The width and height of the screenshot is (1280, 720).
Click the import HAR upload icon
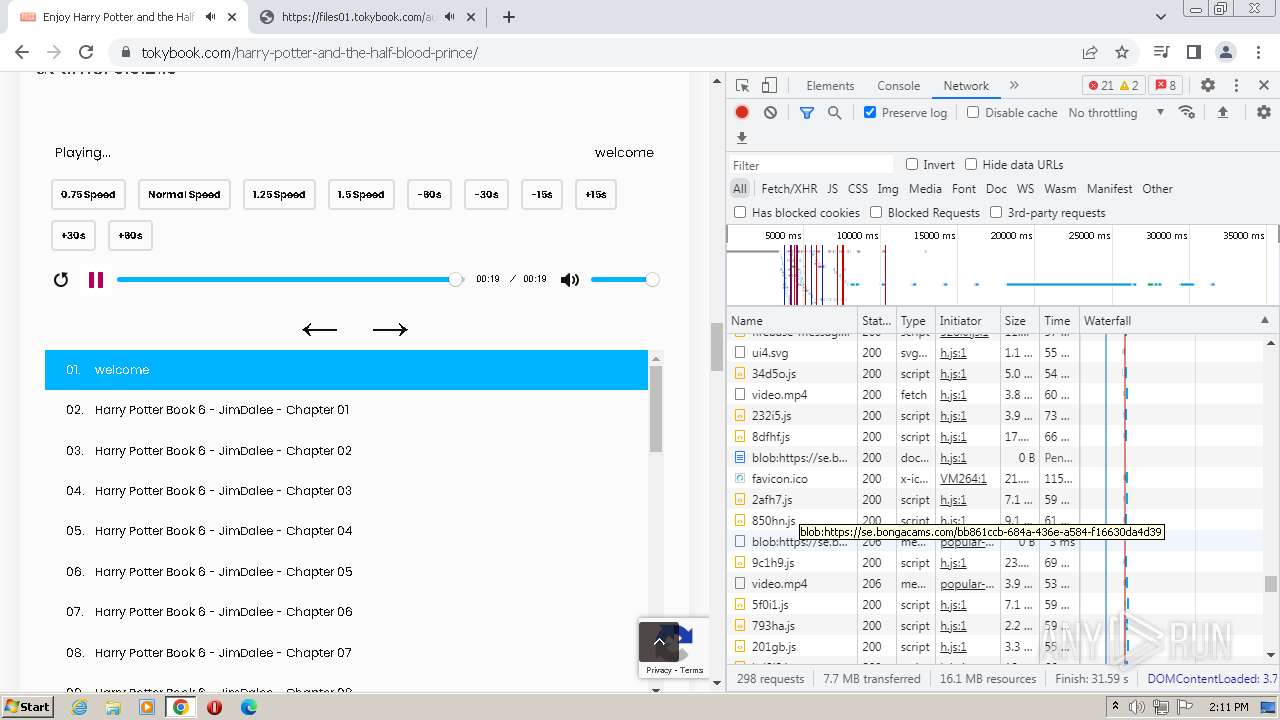click(1222, 113)
